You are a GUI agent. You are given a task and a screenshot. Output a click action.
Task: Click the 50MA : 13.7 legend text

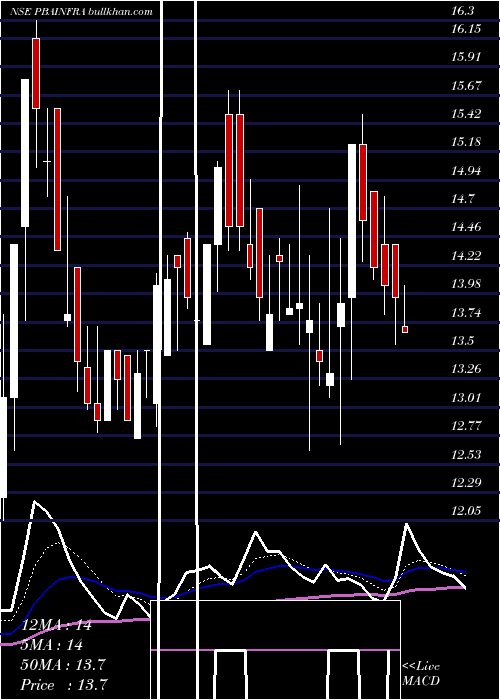(63, 665)
